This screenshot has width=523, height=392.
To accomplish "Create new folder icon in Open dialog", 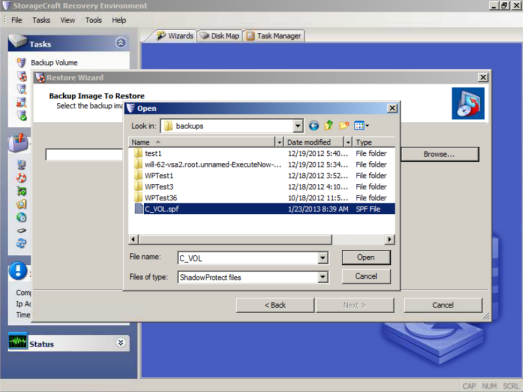I will click(344, 125).
